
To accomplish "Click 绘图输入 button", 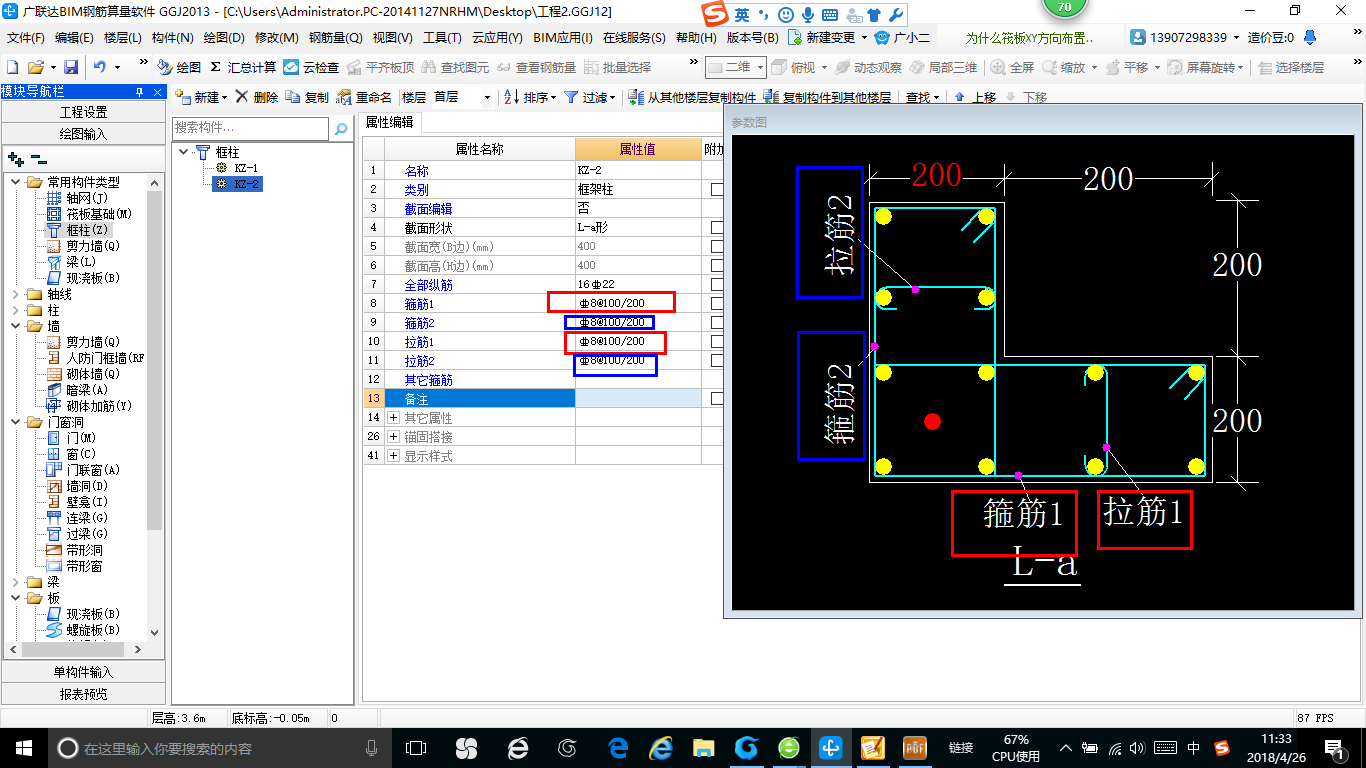I will click(x=83, y=133).
